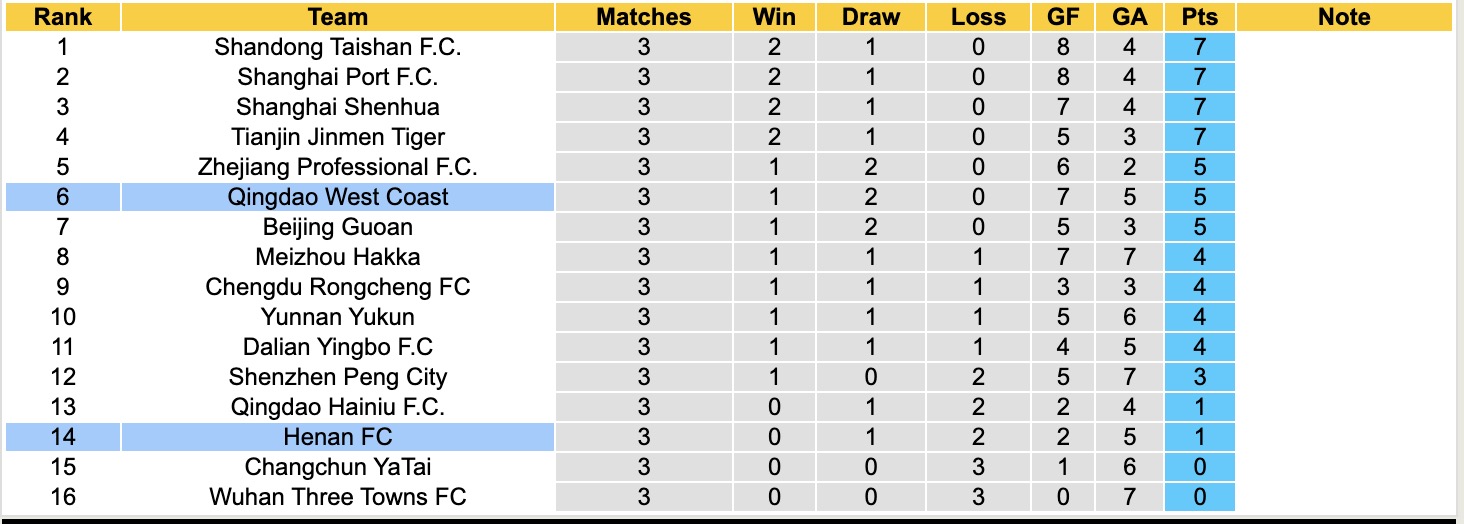Image resolution: width=1464 pixels, height=524 pixels.
Task: Sort by the Rank column header
Action: coord(63,17)
